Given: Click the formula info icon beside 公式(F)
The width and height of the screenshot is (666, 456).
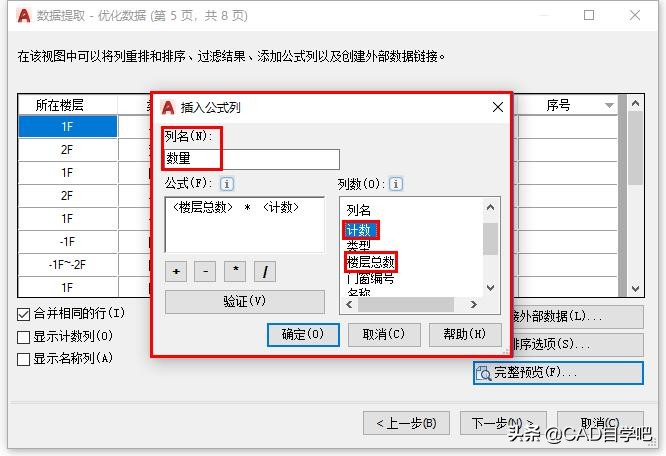Looking at the screenshot, I should pos(226,184).
